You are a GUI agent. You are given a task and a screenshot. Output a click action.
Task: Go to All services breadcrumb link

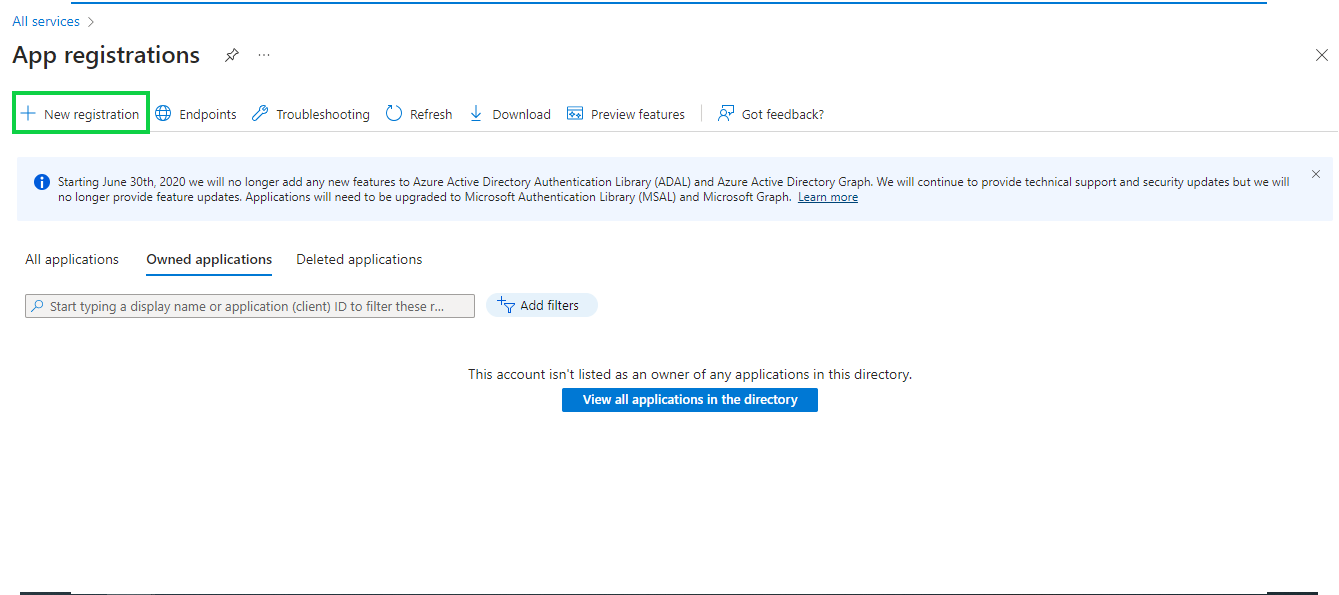pos(46,21)
